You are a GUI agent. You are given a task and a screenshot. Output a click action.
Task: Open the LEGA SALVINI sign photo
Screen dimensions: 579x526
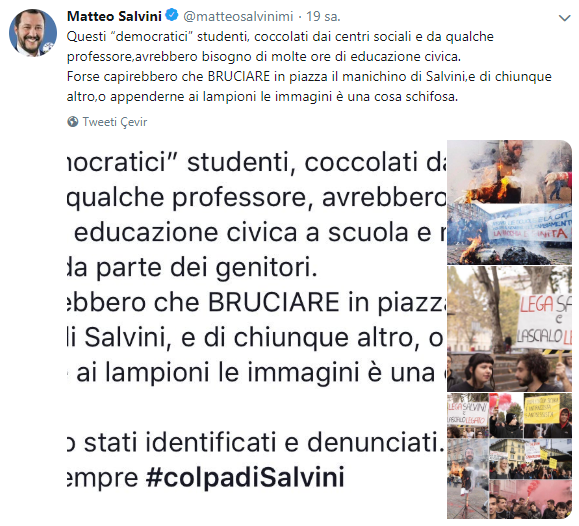tap(509, 308)
